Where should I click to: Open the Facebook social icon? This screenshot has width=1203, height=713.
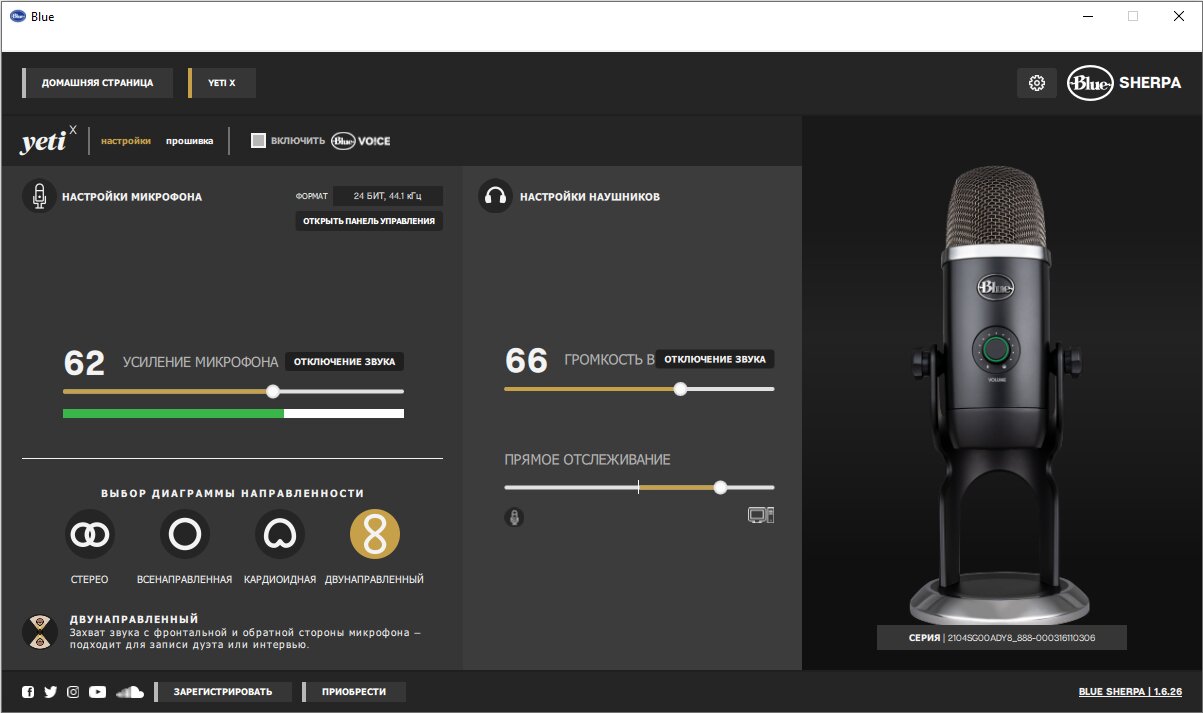point(28,692)
